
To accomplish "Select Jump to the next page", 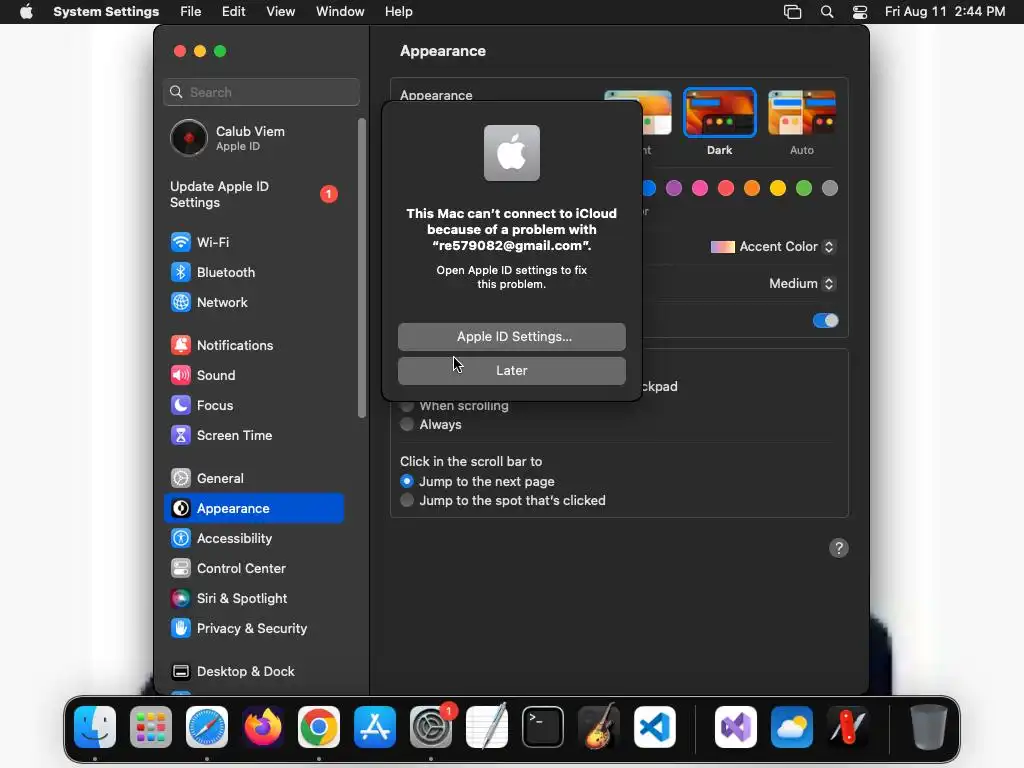I will [407, 481].
